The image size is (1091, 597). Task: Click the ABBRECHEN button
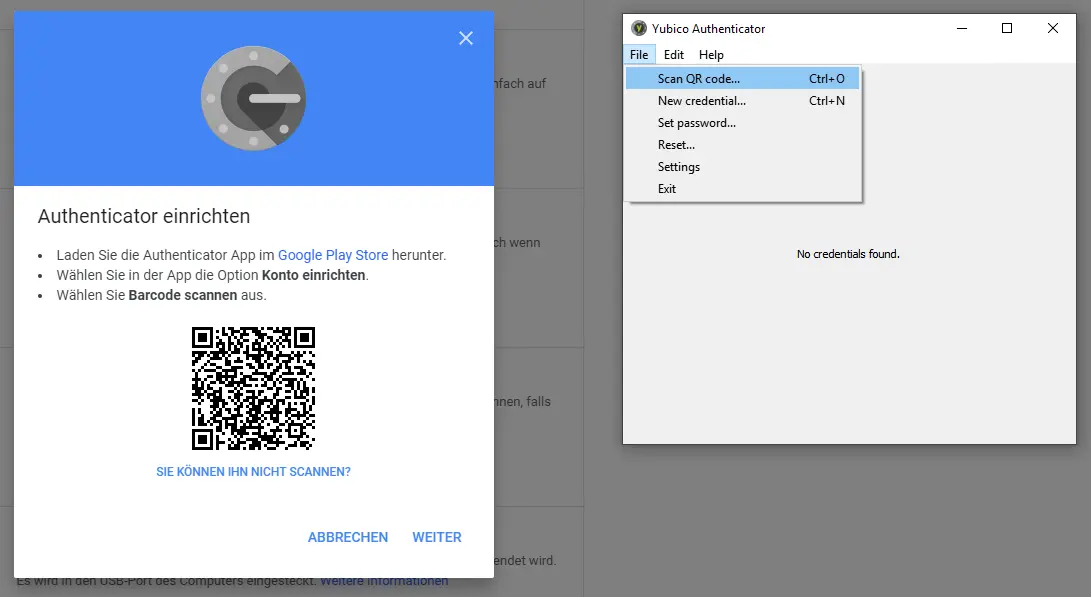[x=348, y=537]
